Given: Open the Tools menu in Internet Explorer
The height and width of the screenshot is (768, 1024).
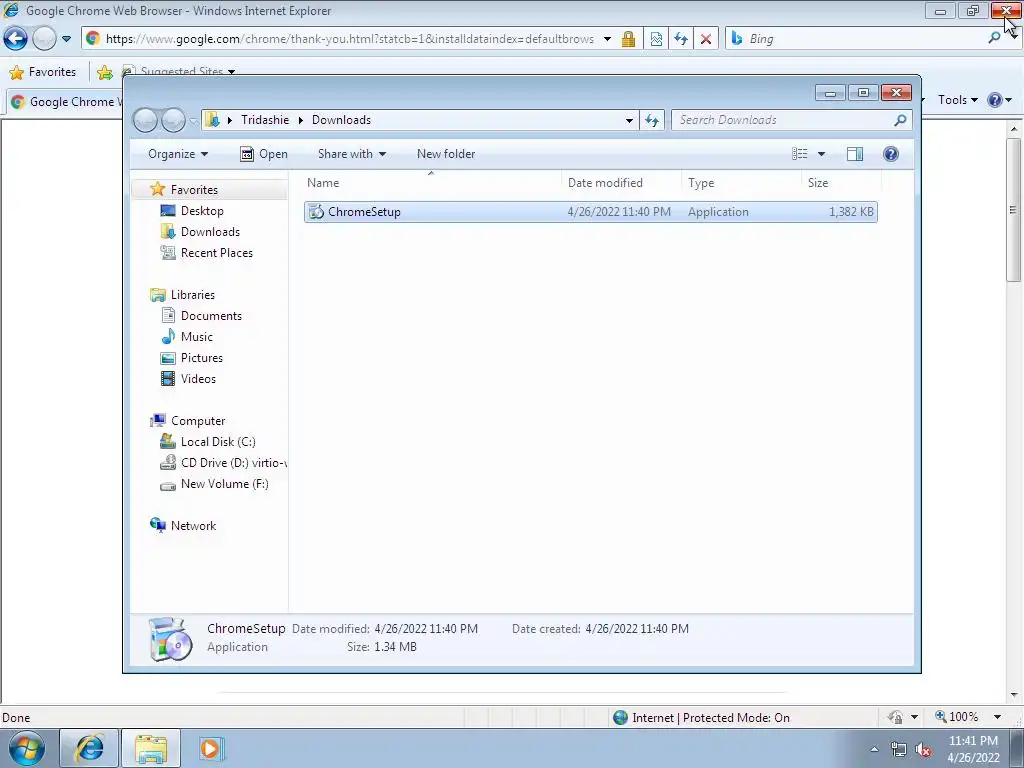Looking at the screenshot, I should pos(957,100).
